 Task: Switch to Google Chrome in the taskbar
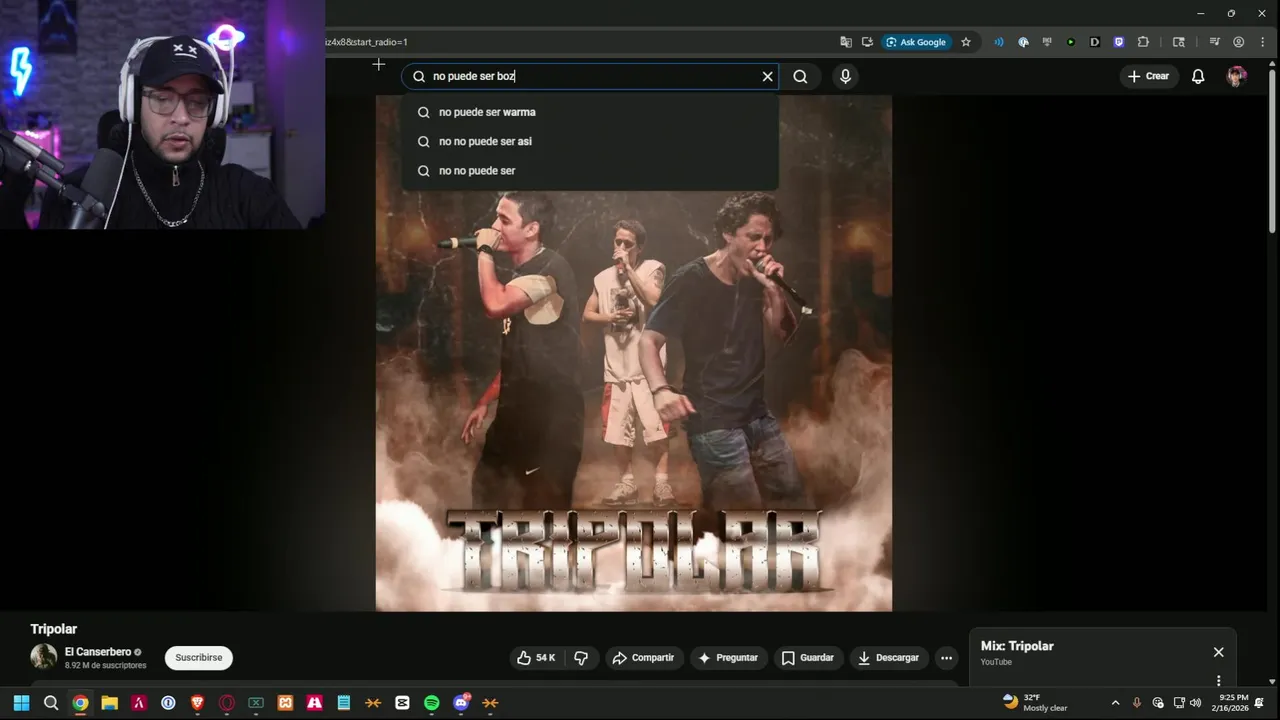tap(80, 702)
